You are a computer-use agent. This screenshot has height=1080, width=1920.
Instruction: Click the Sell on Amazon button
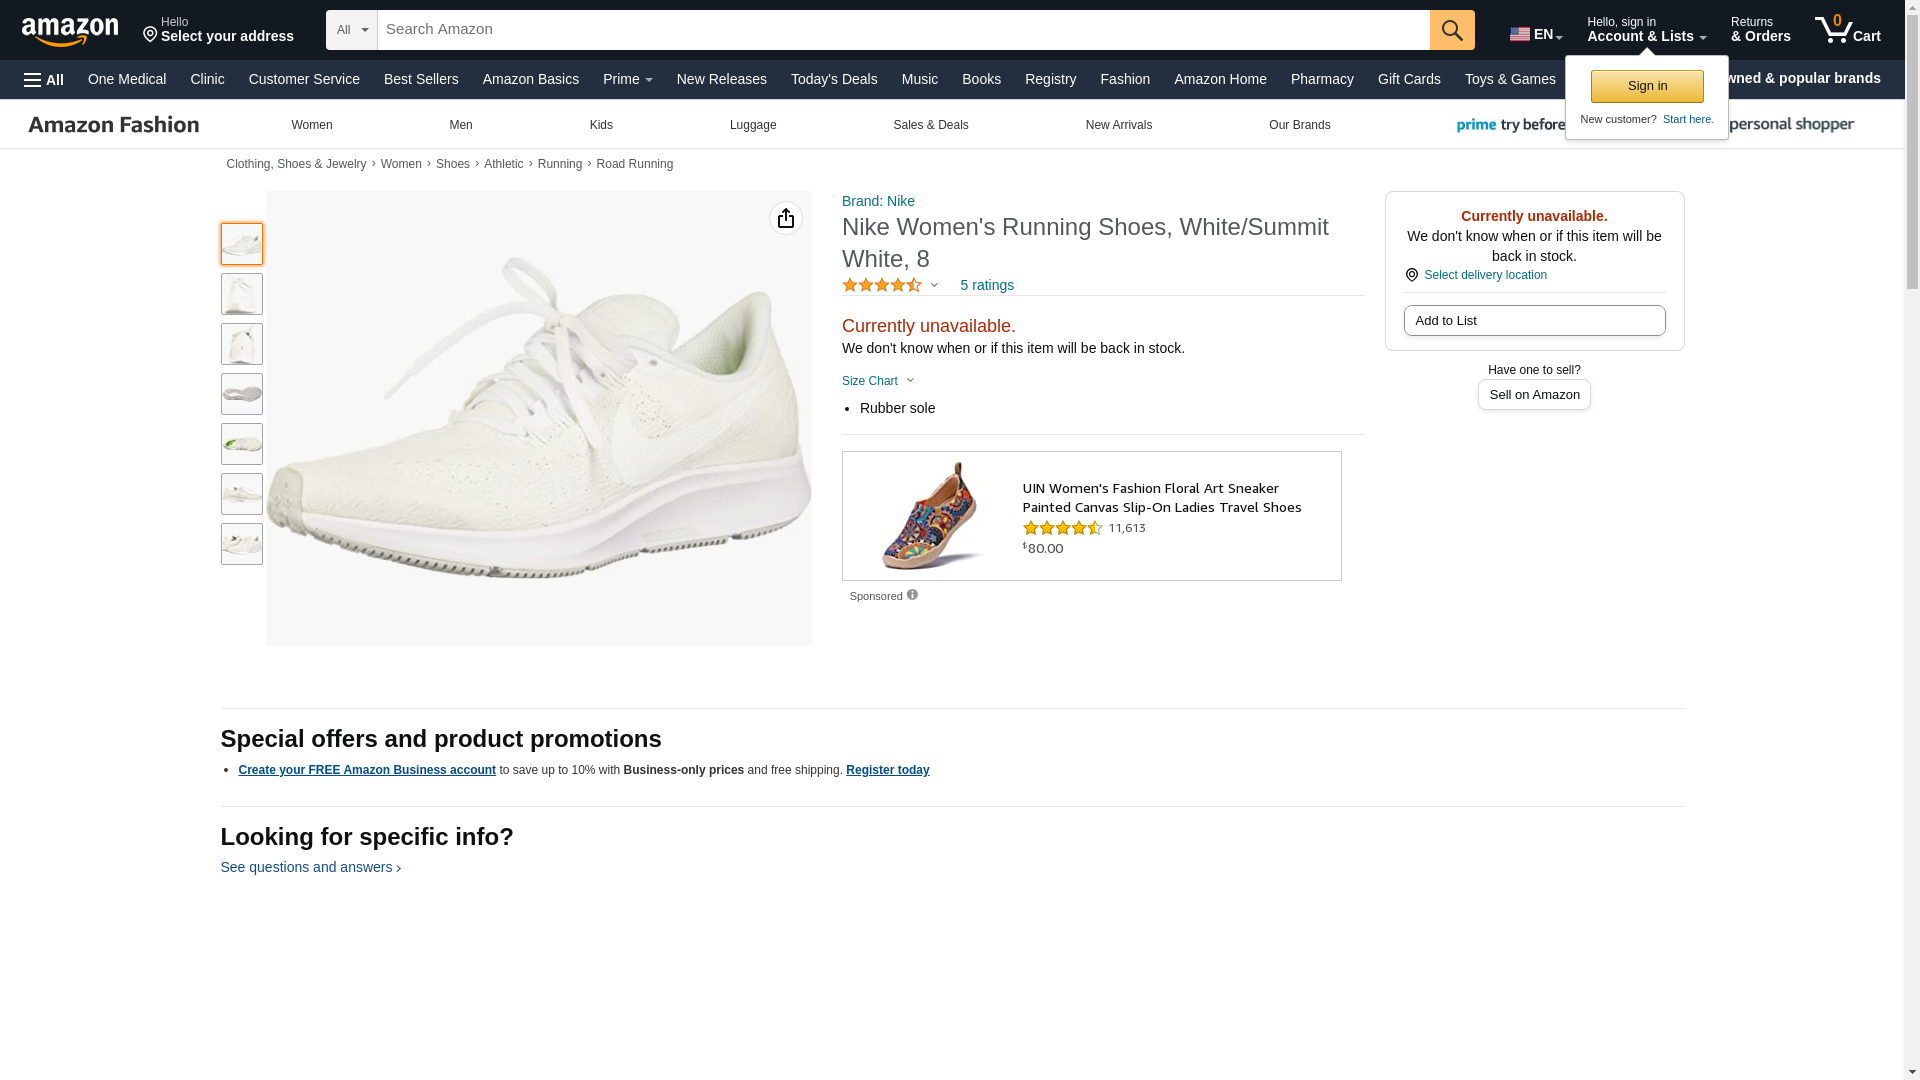[1534, 395]
